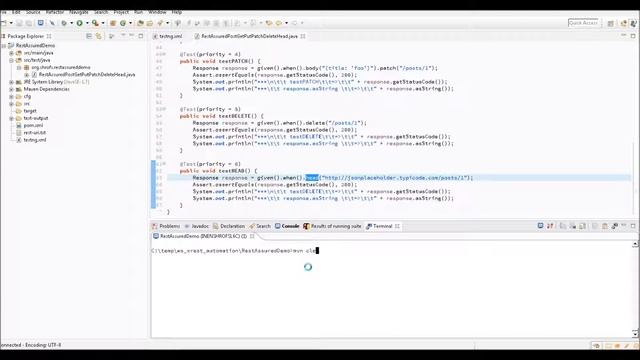Screen dimensions: 640x360
Task: Open the Refactor menu
Action: [x=55, y=12]
